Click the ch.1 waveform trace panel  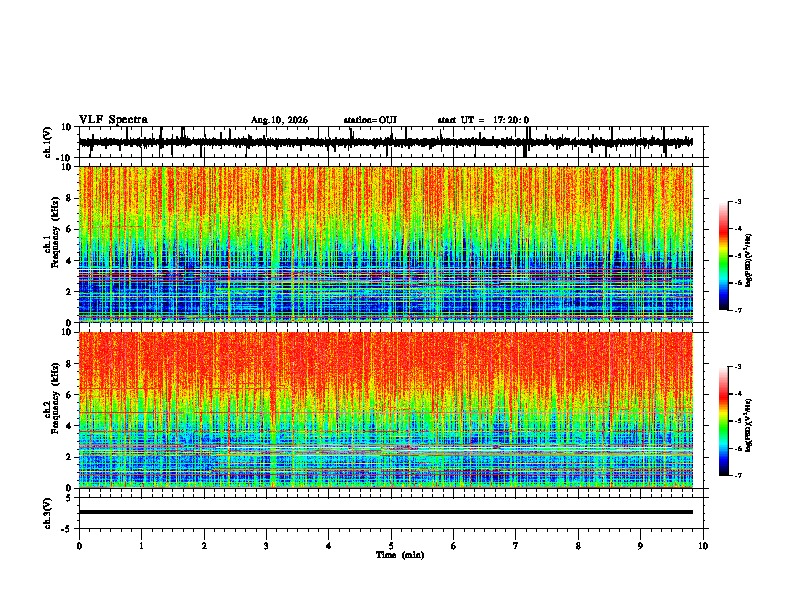393,142
